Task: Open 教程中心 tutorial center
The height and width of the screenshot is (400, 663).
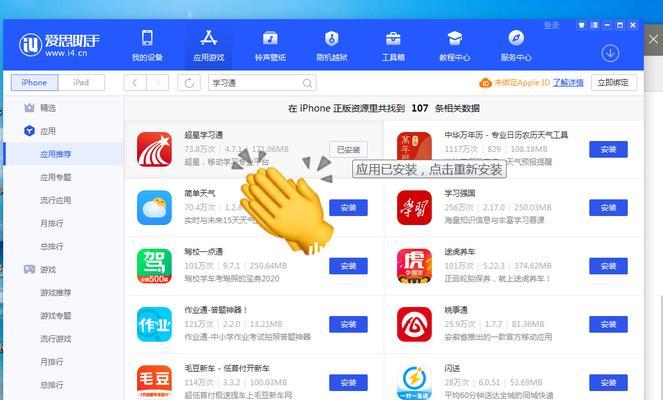Action: (x=455, y=46)
